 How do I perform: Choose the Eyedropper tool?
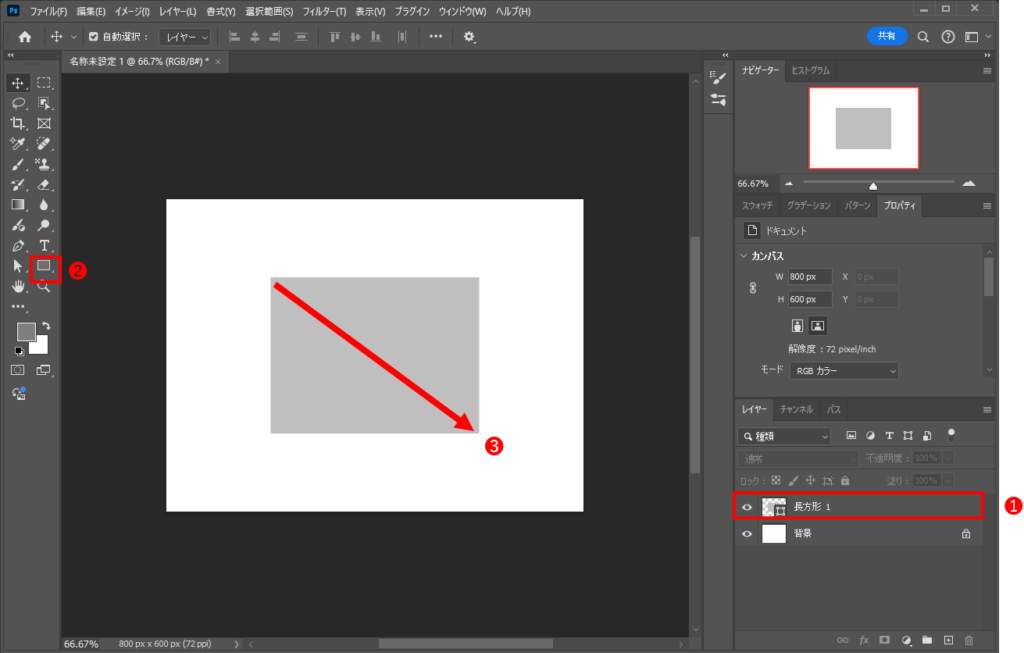[x=18, y=144]
